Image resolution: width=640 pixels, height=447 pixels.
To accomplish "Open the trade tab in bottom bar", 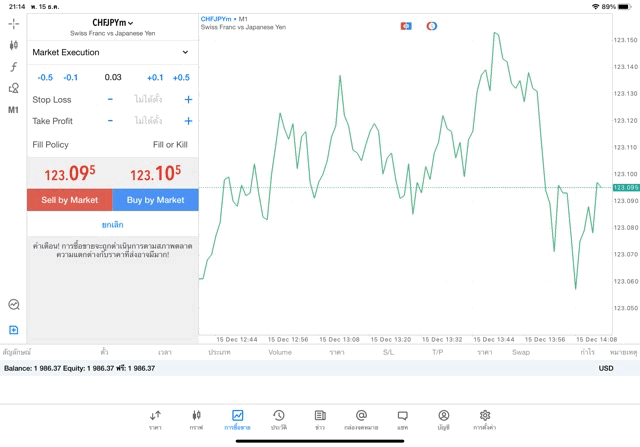I will coord(238,420).
